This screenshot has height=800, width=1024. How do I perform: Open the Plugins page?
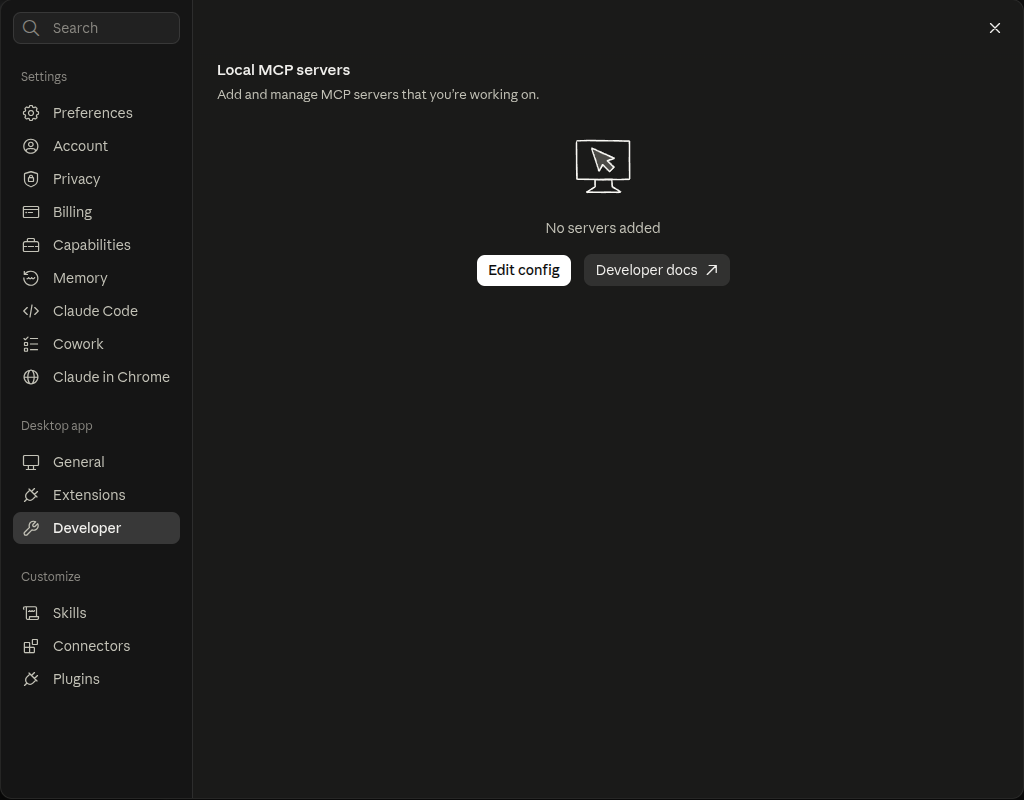97,679
